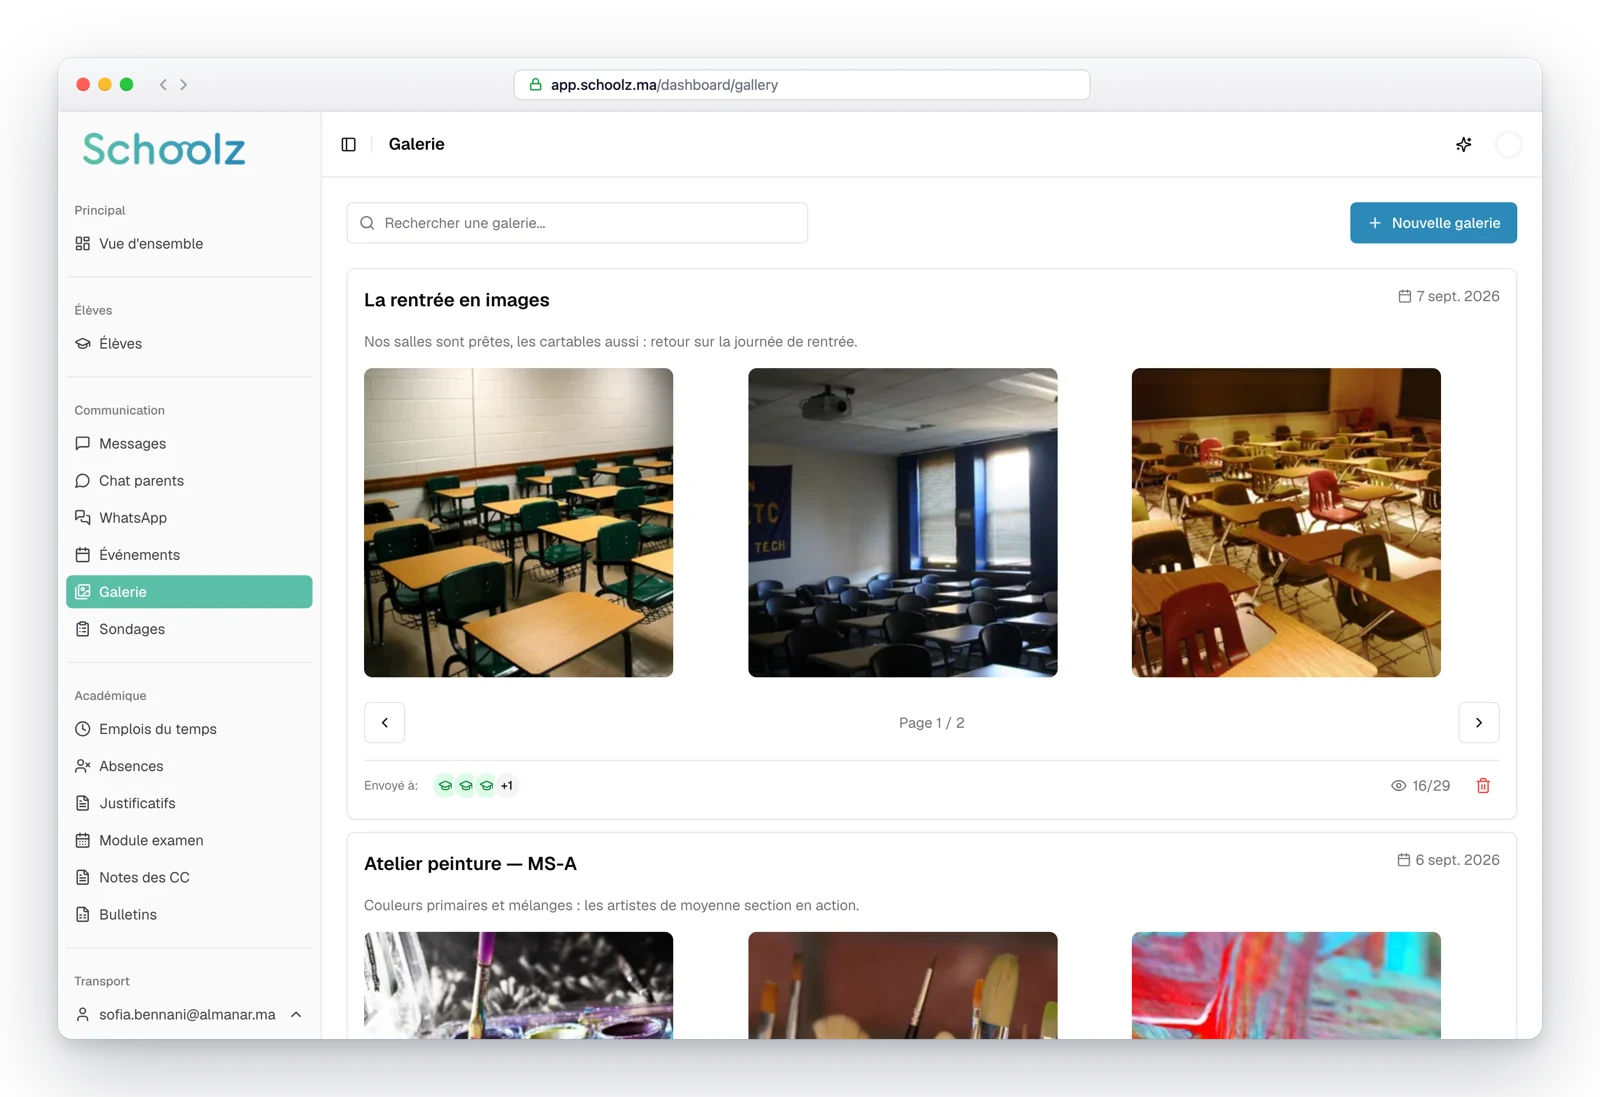Go to previous gallery page
The image size is (1600, 1097).
click(x=385, y=723)
